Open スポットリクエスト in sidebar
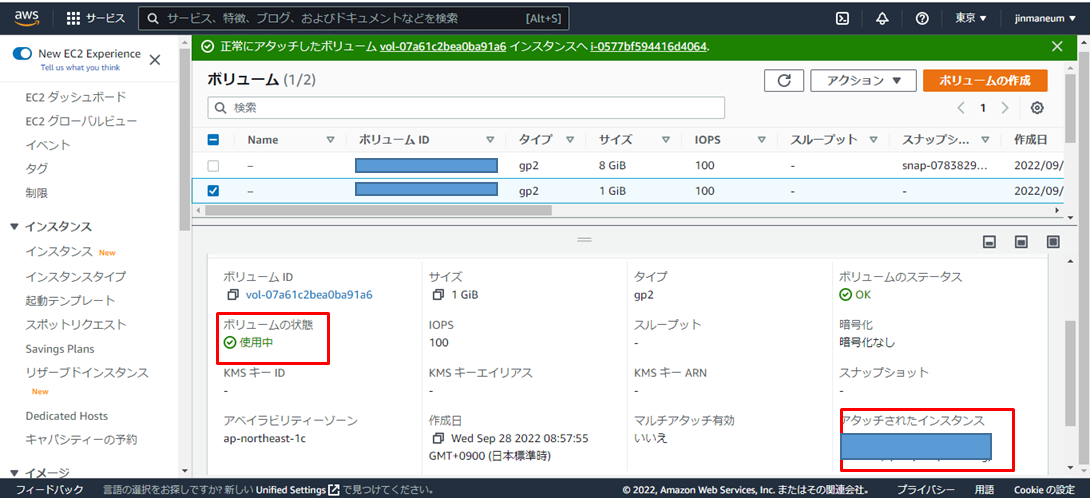Image resolution: width=1090 pixels, height=498 pixels. tap(76, 324)
